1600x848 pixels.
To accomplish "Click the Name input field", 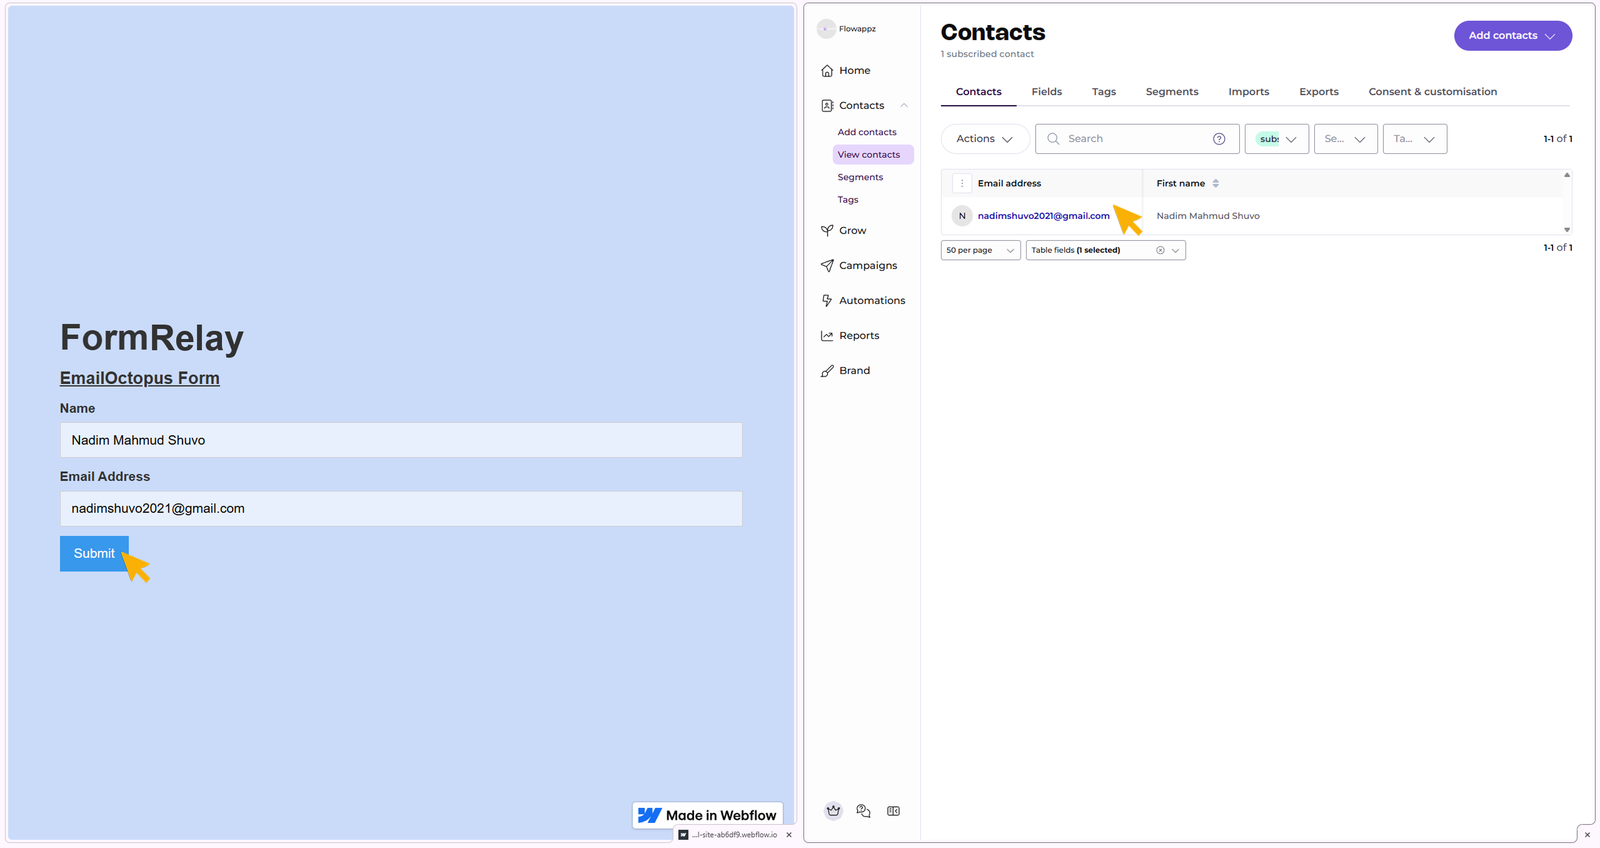I will 401,440.
